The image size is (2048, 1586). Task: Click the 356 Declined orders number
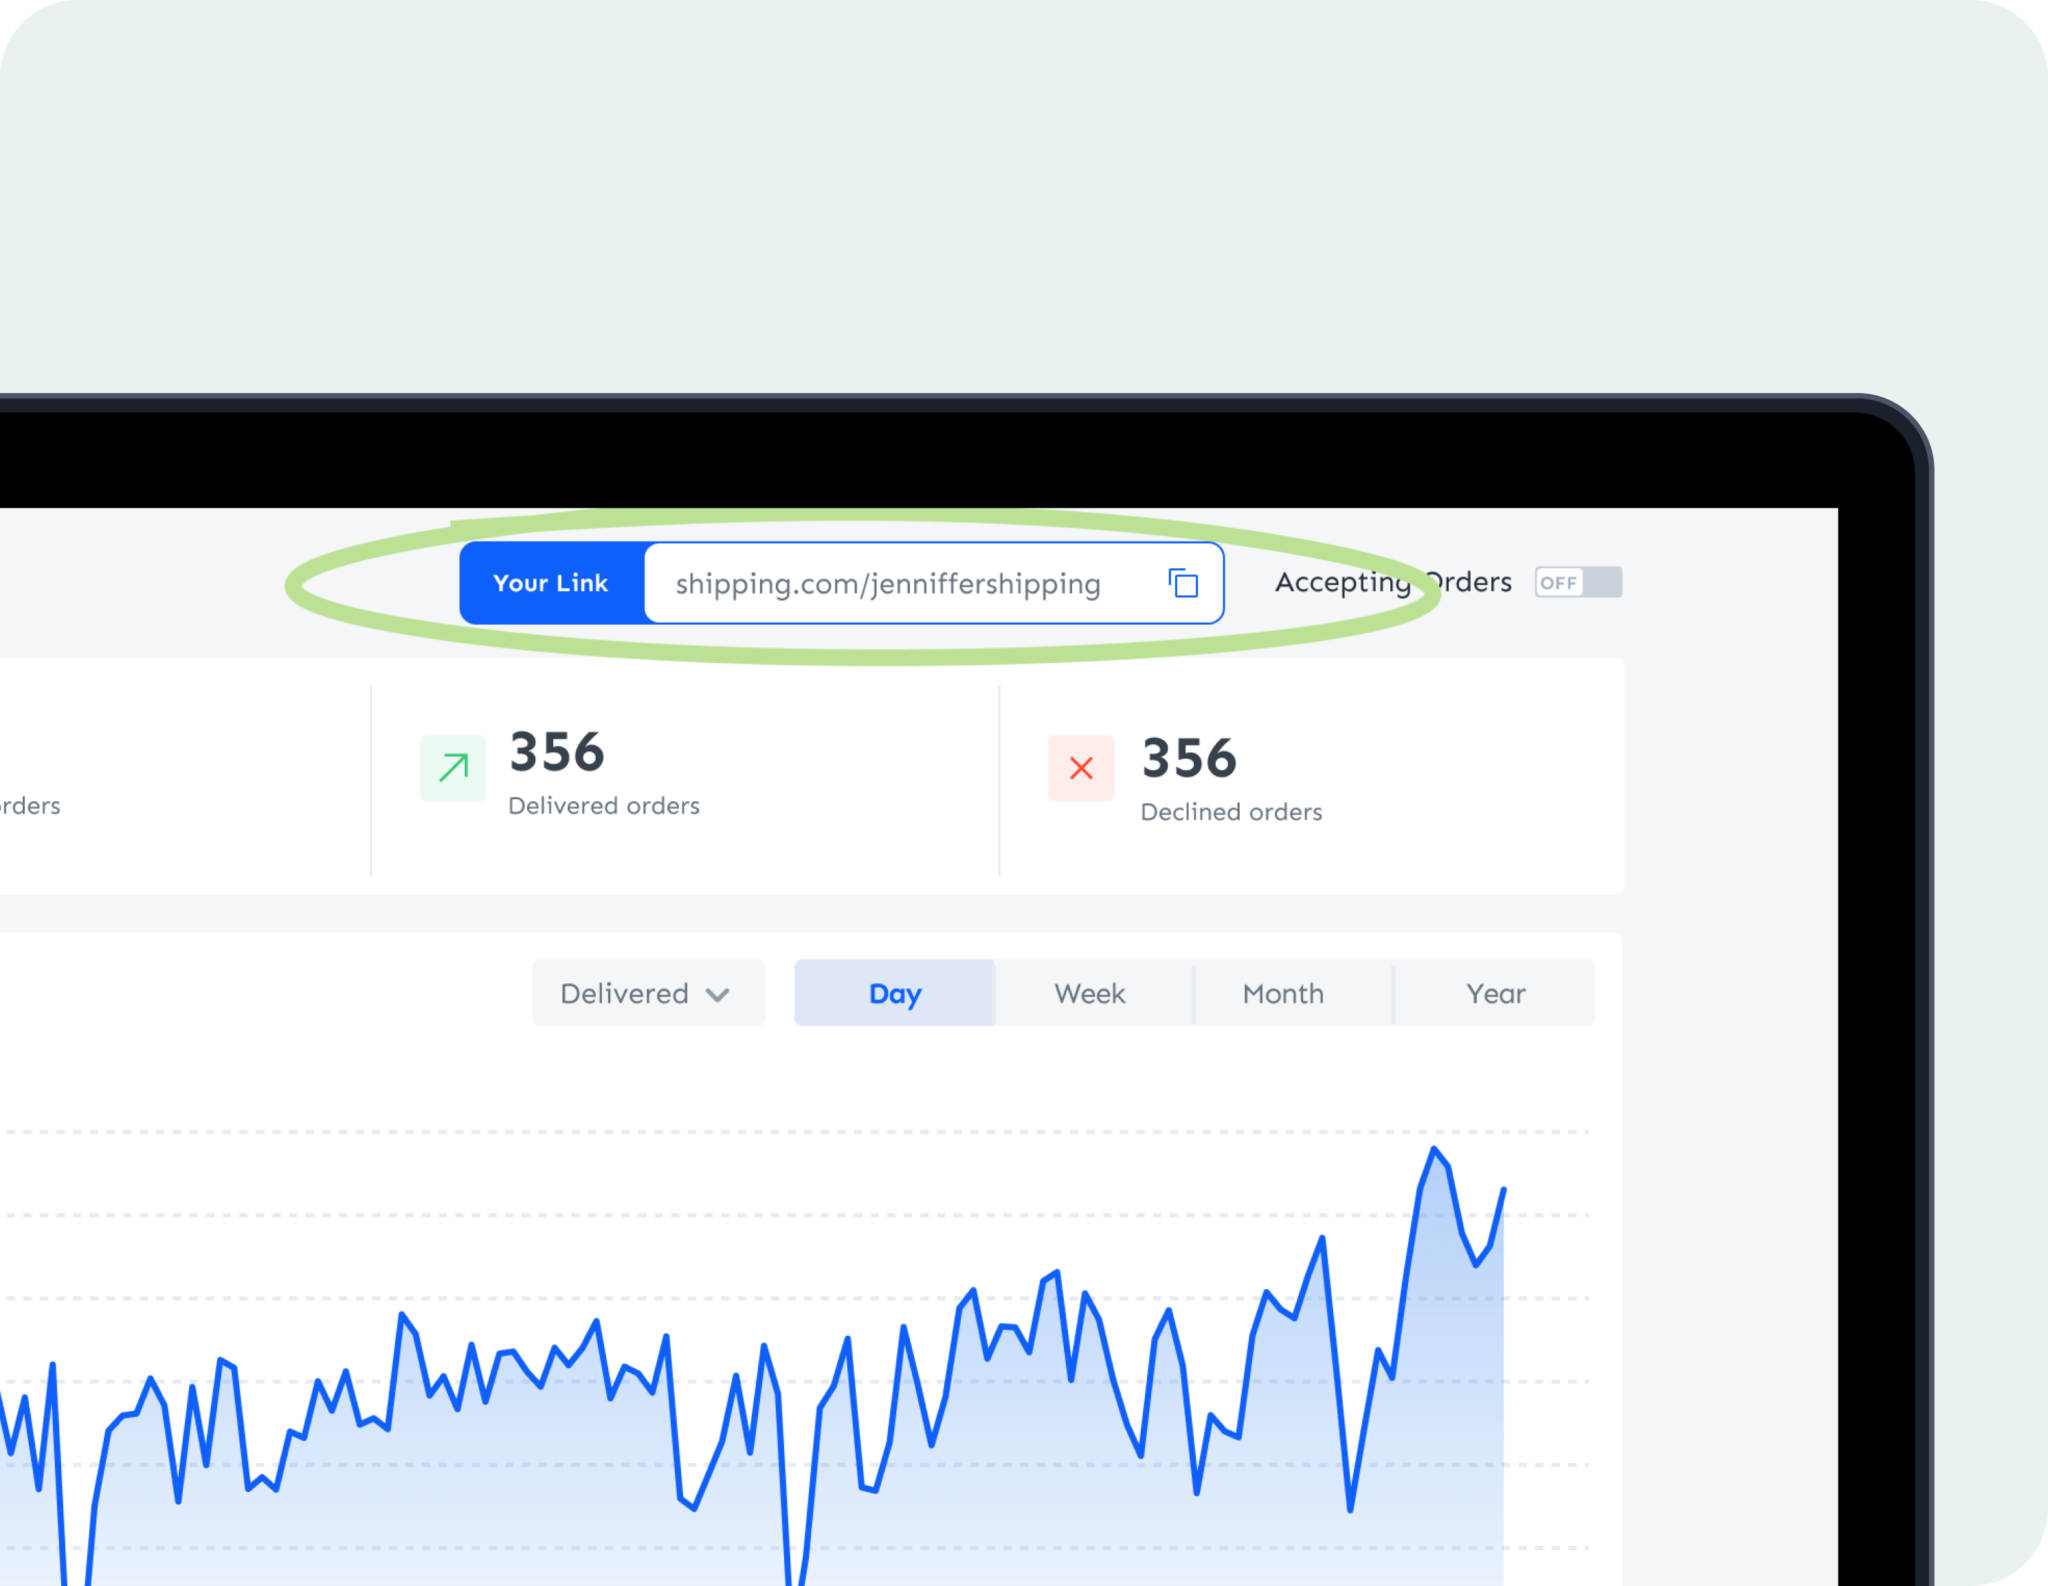[x=1189, y=758]
